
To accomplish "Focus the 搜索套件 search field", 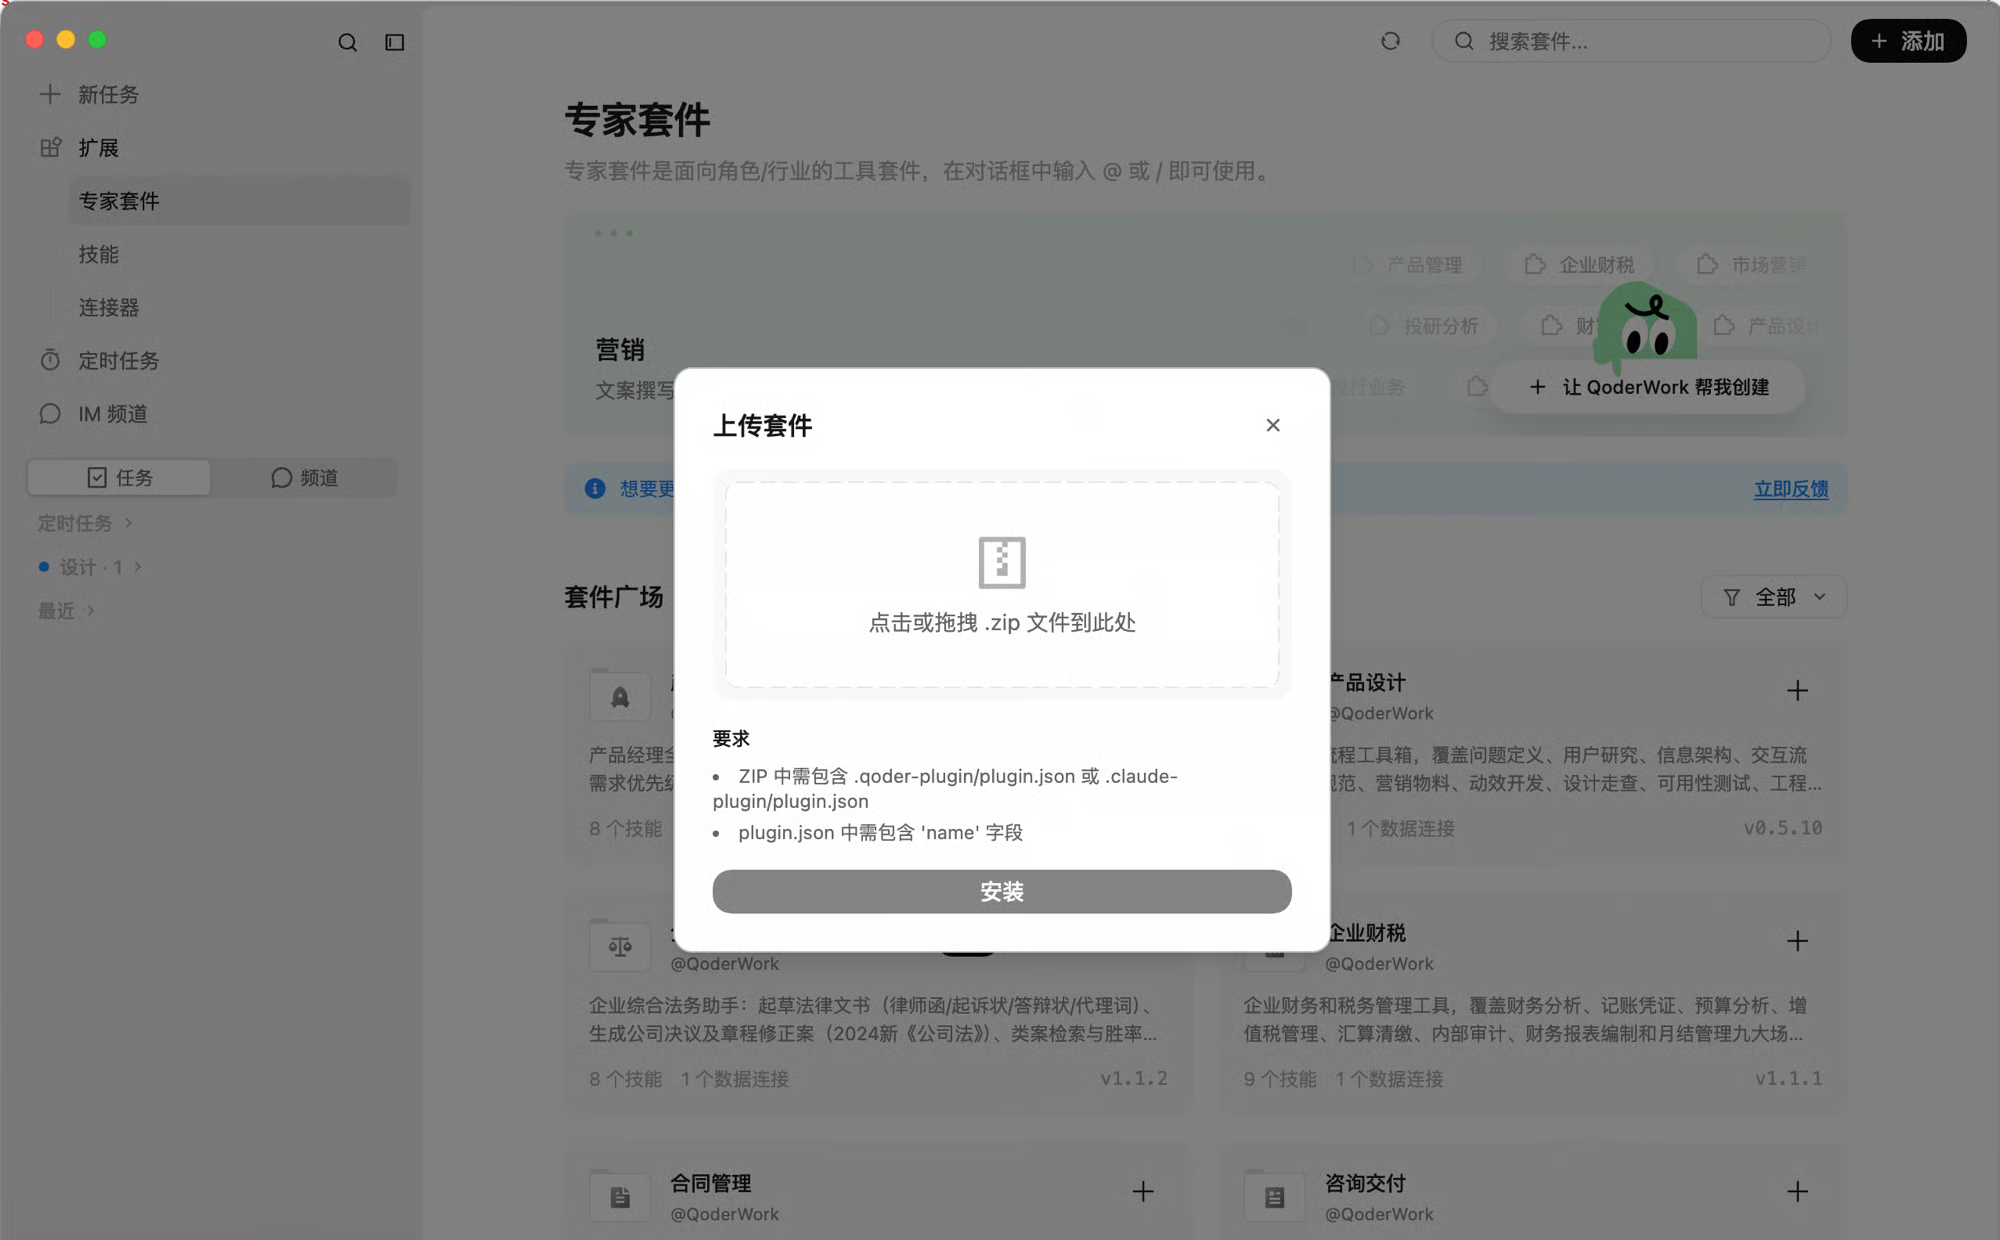I will pyautogui.click(x=1632, y=41).
